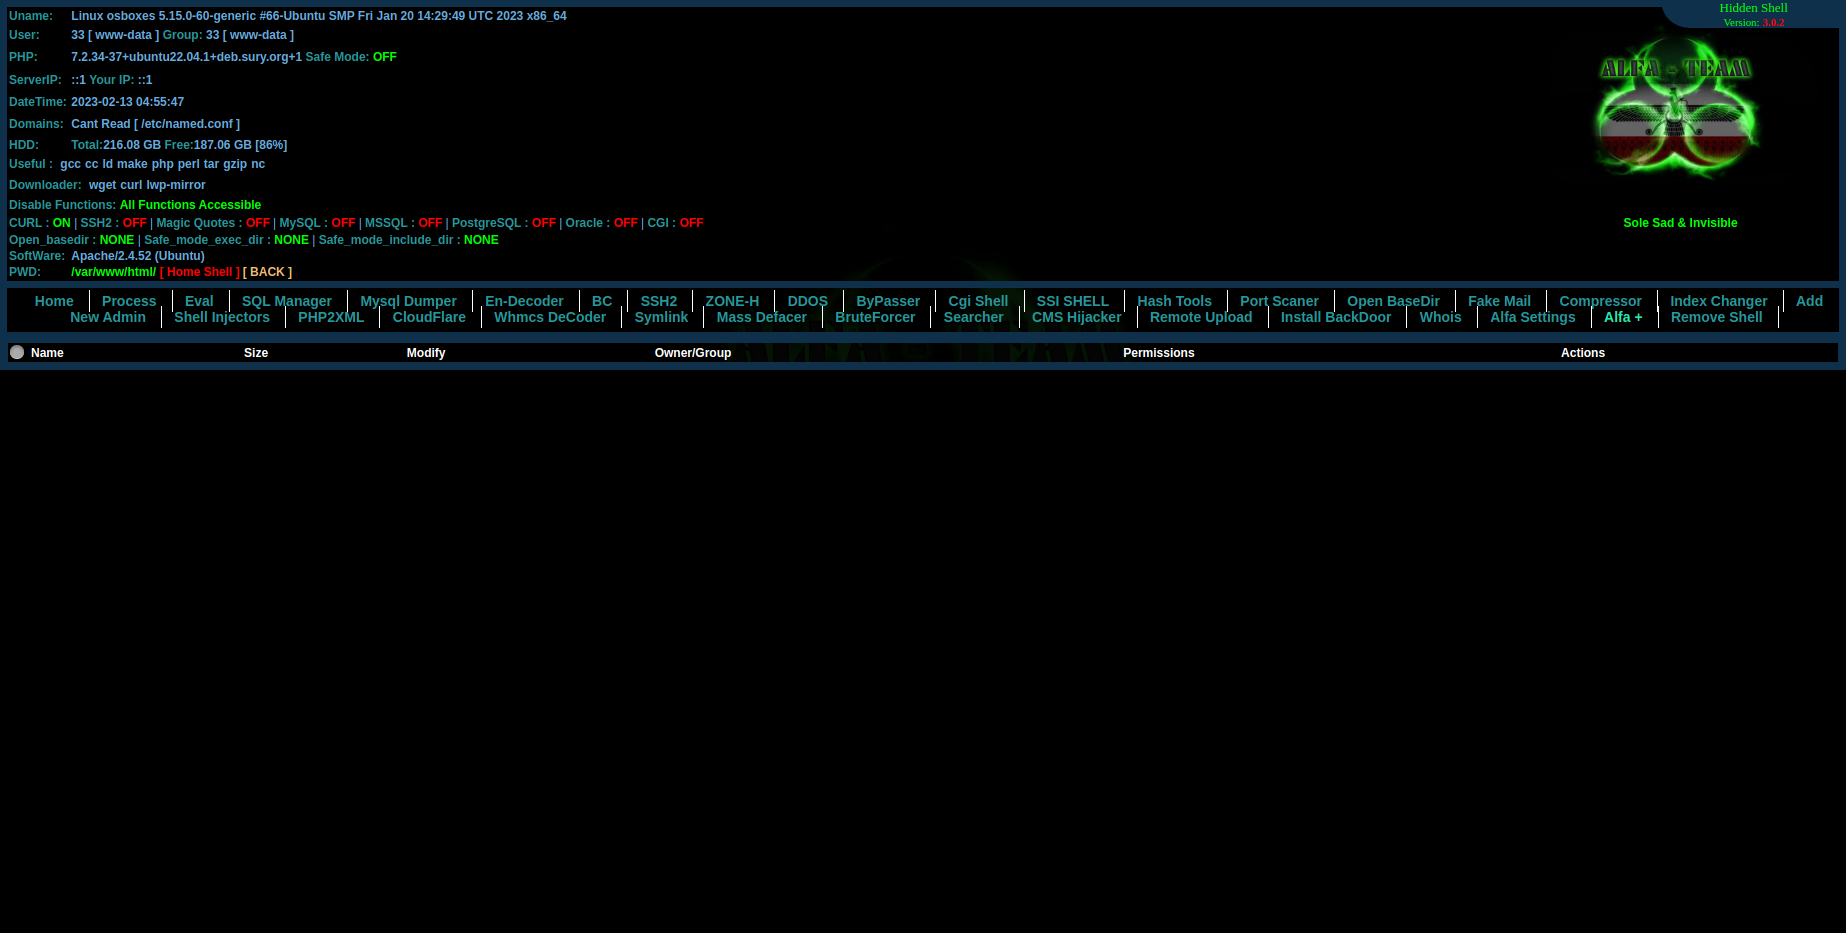Click the BACK link next to PWD

267,272
